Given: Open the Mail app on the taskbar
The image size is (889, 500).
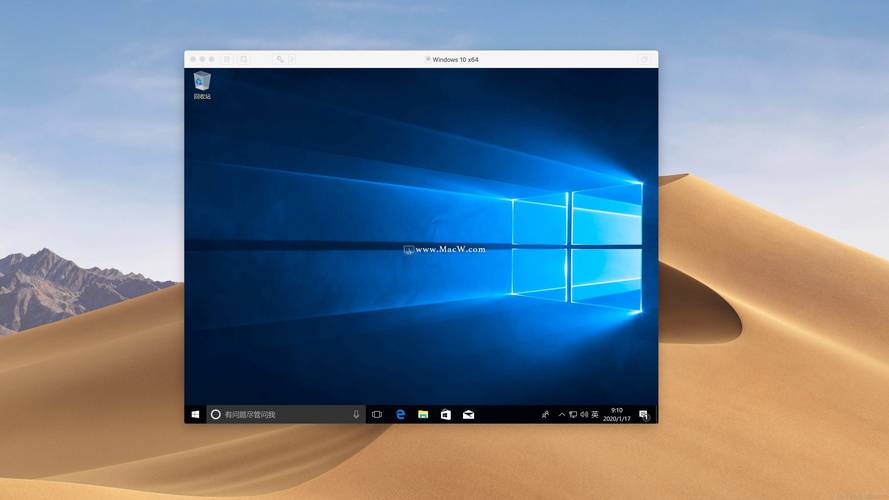Looking at the screenshot, I should [x=468, y=414].
